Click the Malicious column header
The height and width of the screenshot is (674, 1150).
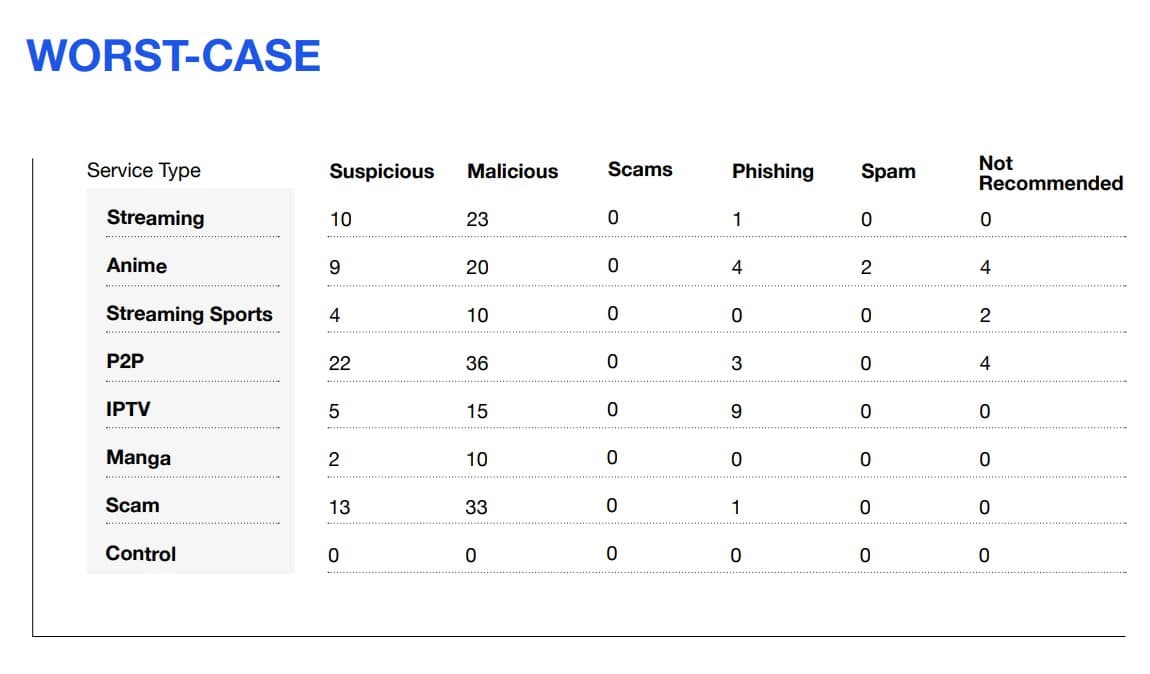tap(513, 172)
